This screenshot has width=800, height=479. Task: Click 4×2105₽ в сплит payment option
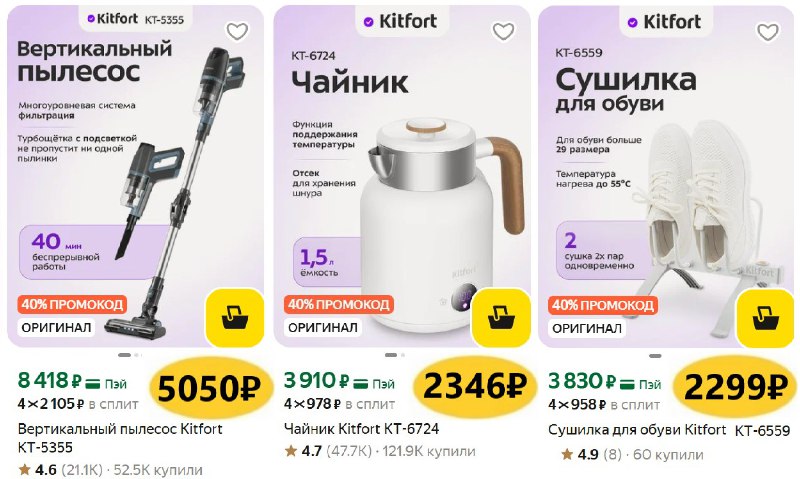coord(78,404)
